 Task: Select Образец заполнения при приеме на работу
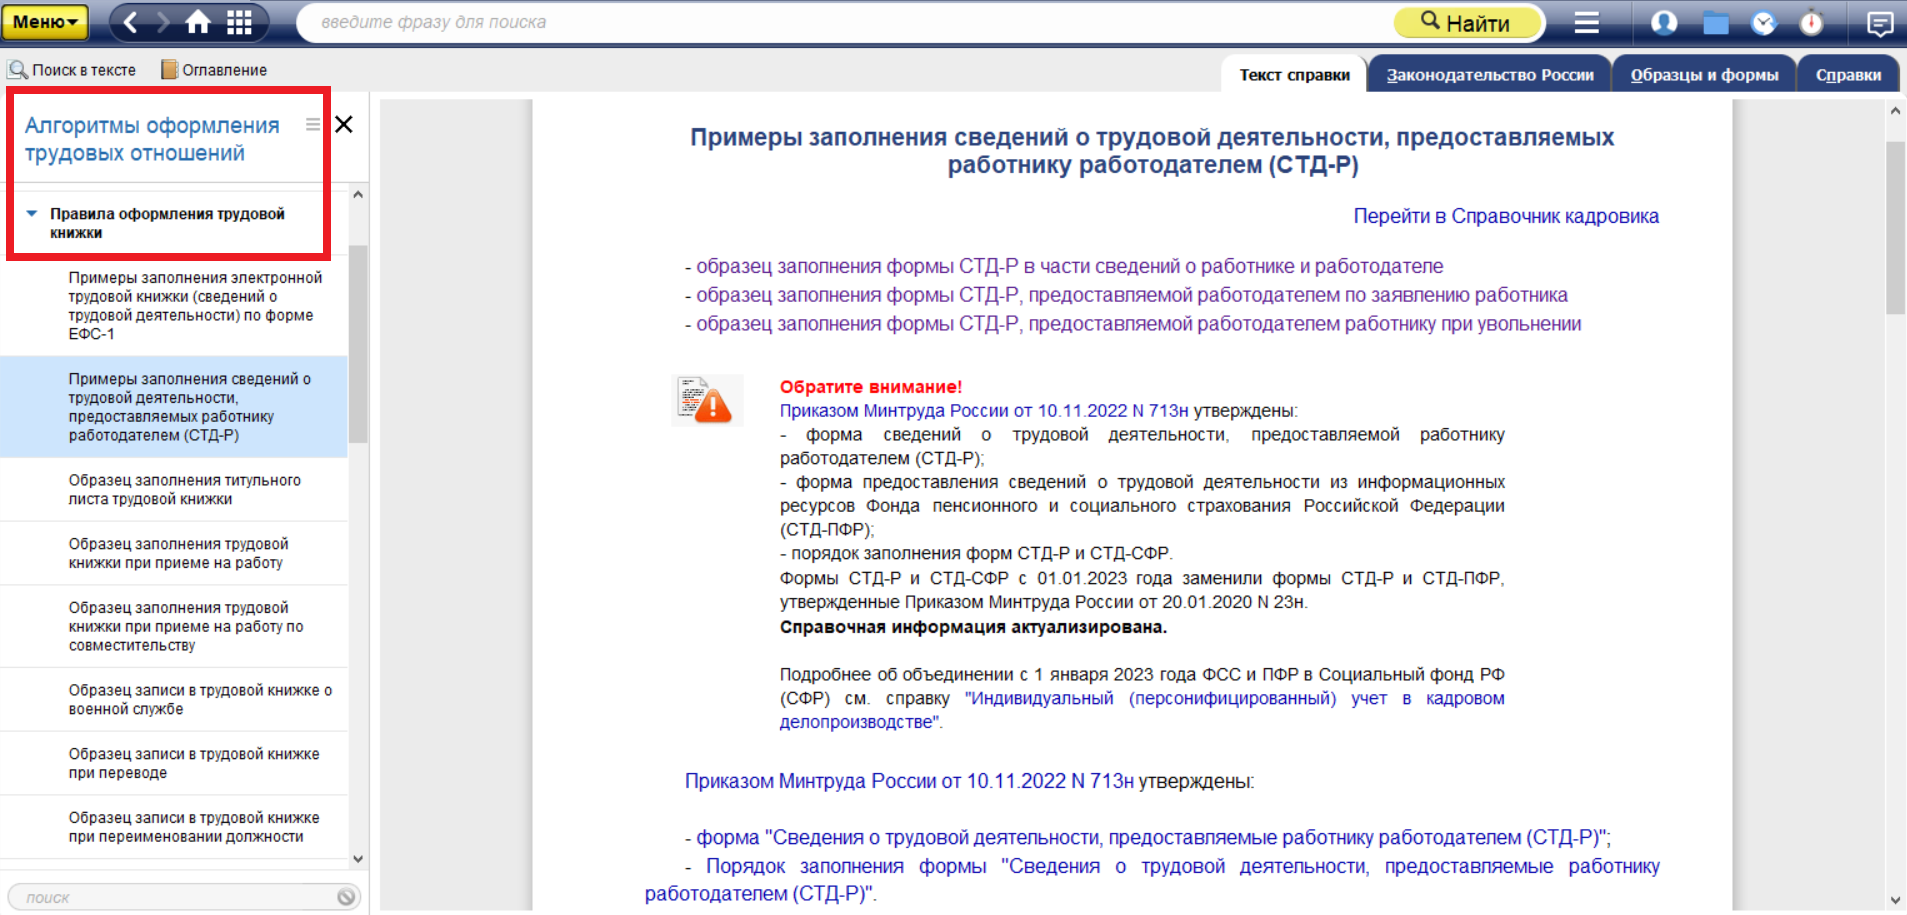tap(174, 553)
